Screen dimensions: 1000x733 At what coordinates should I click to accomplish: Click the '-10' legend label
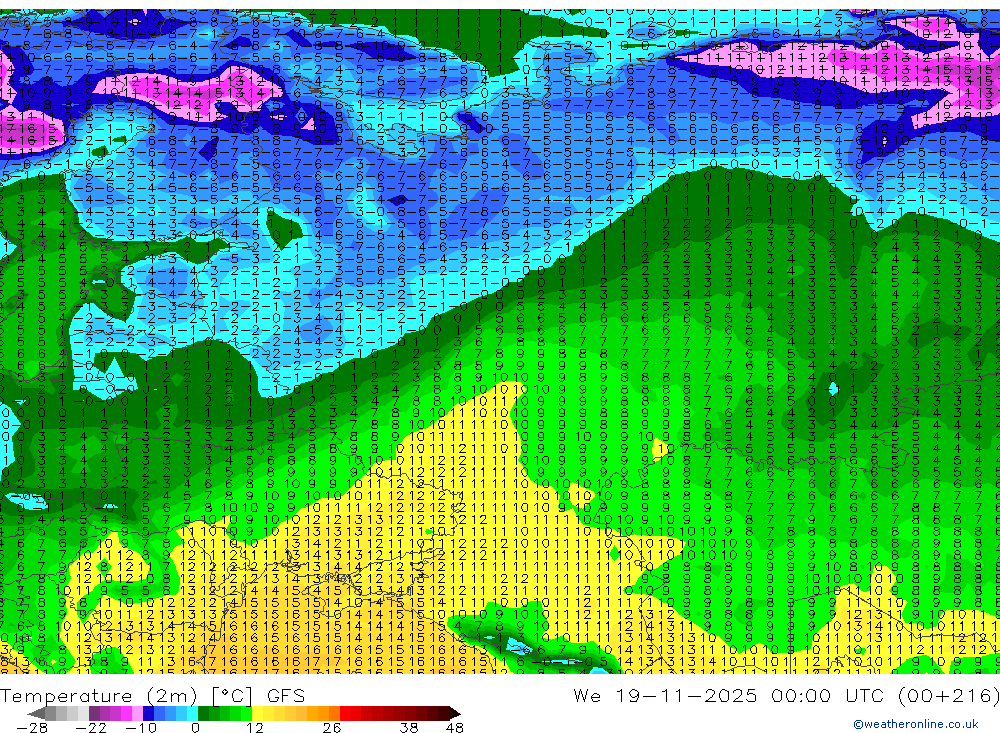[141, 728]
